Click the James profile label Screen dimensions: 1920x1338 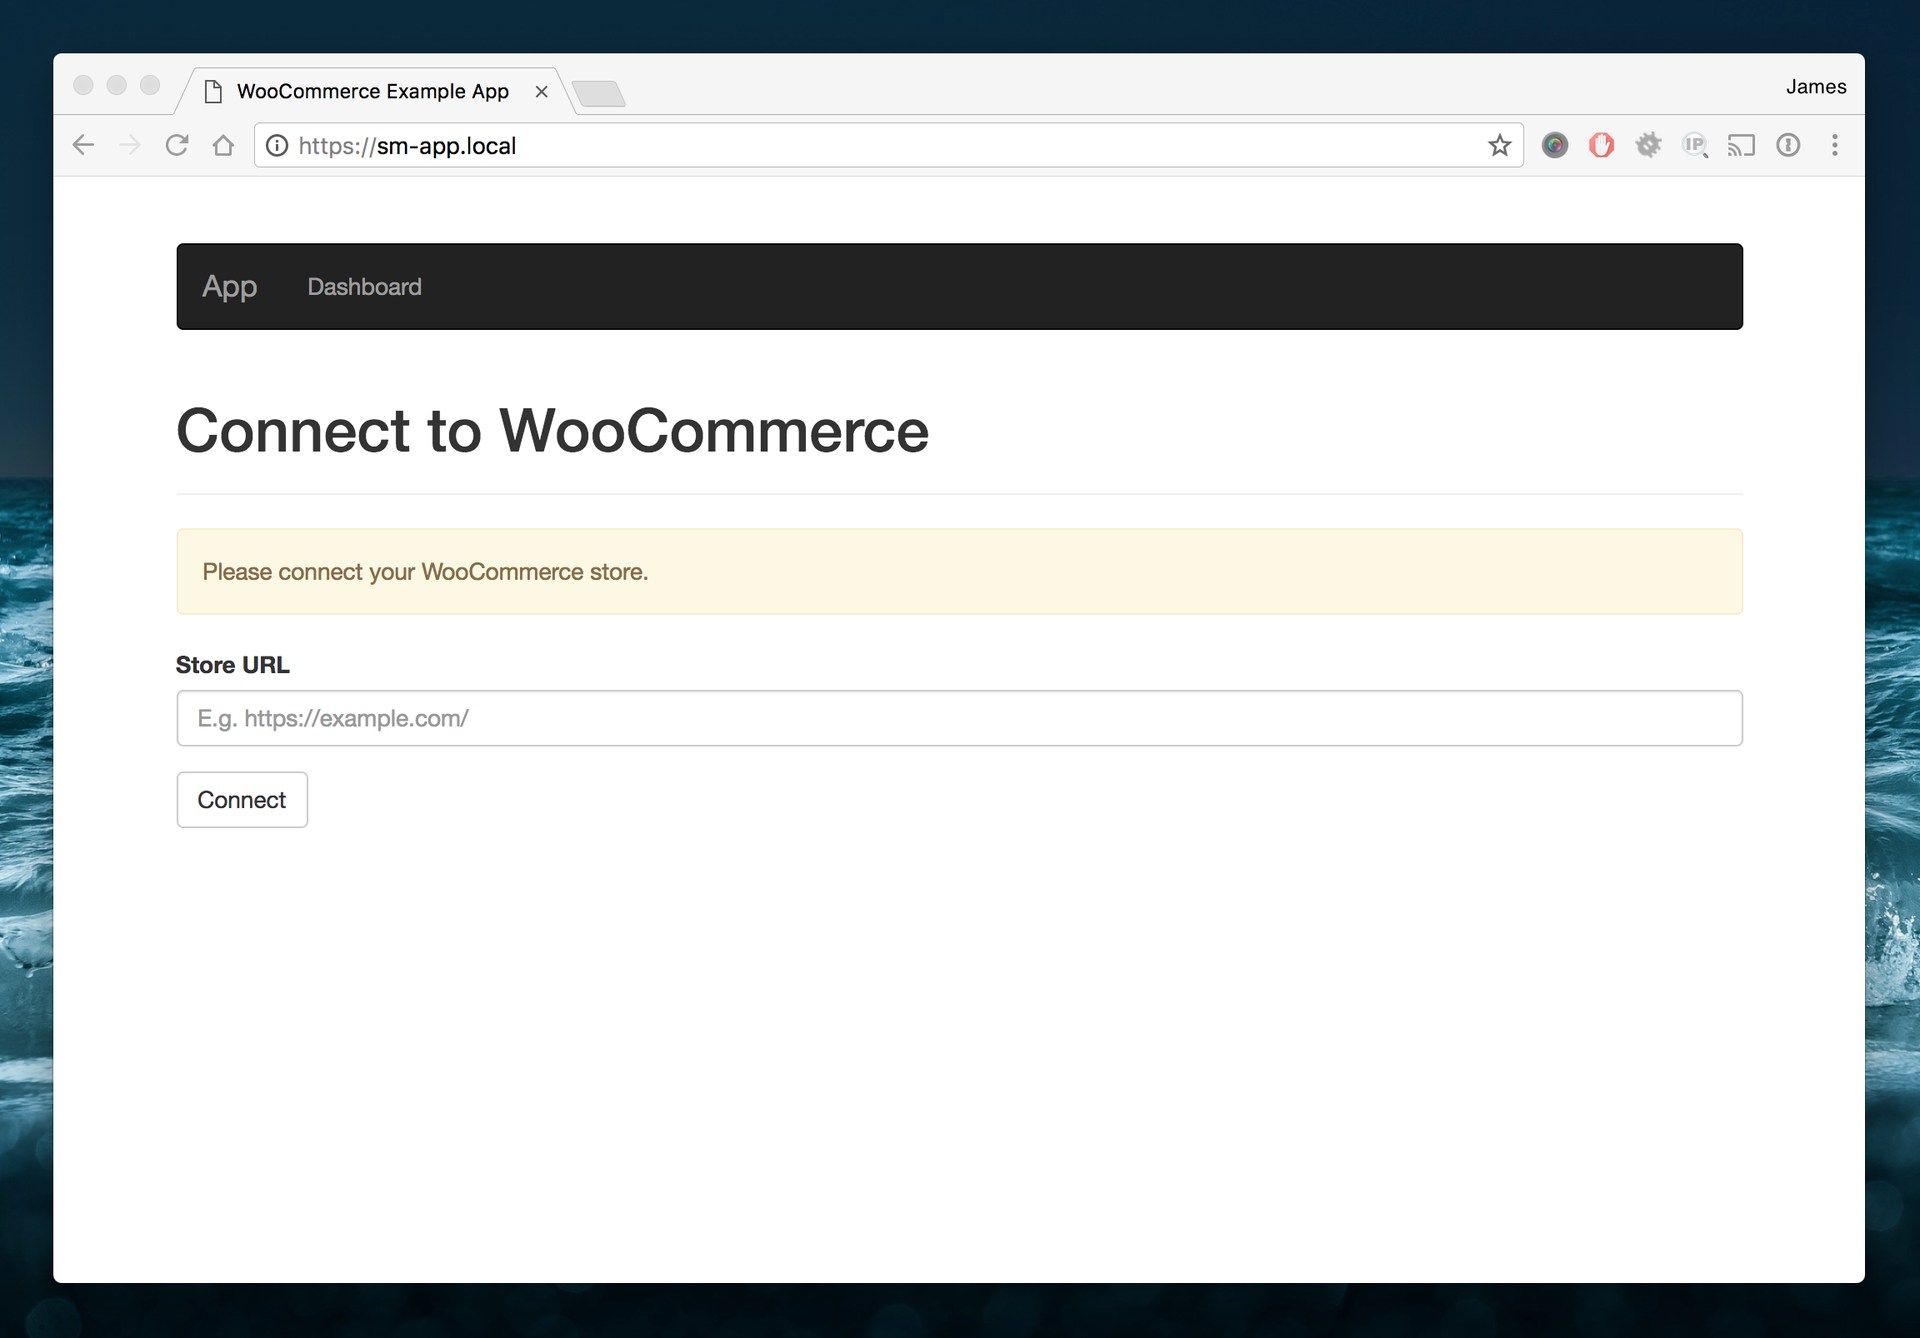(1815, 86)
